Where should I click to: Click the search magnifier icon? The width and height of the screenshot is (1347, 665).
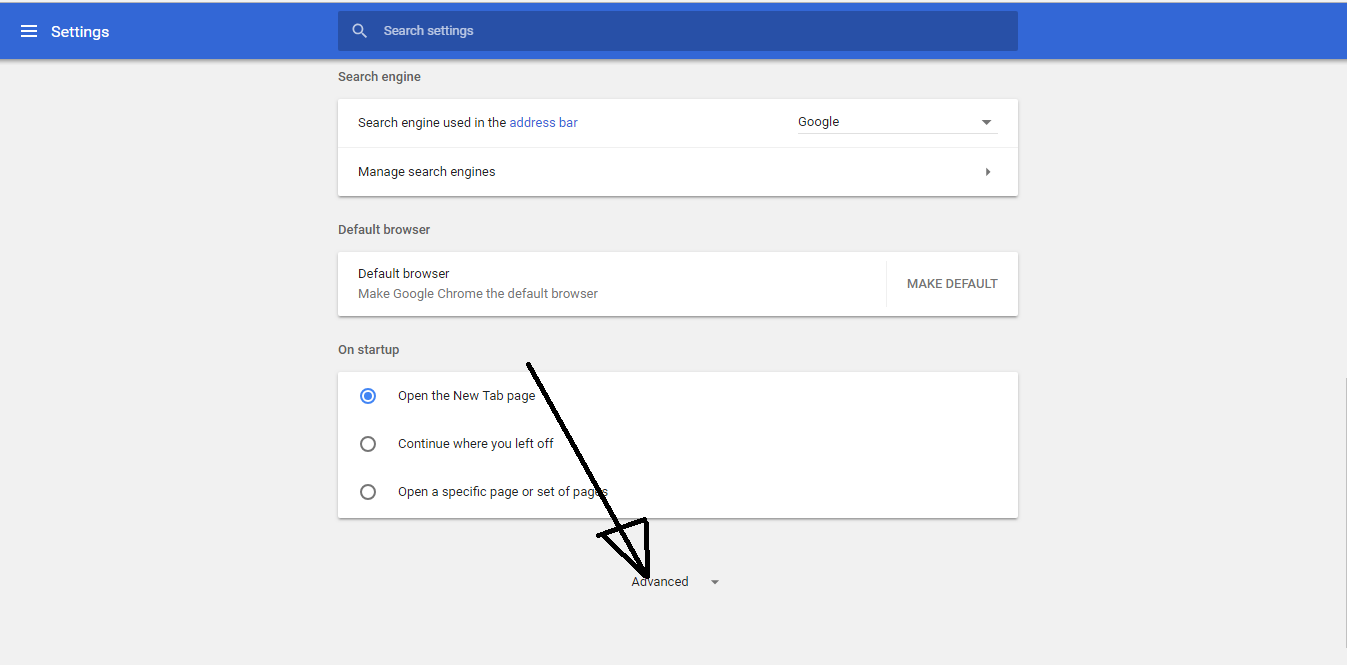tap(359, 30)
